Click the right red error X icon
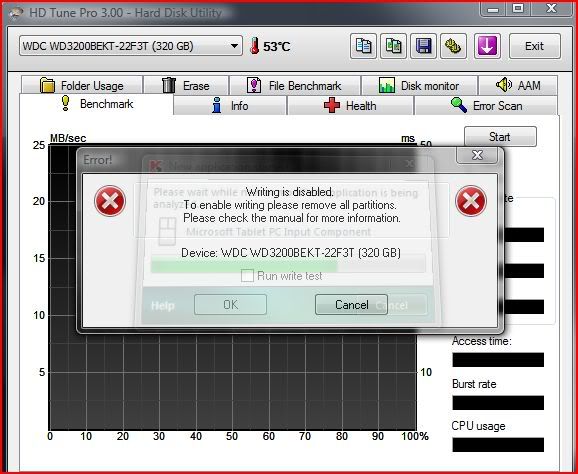Image resolution: width=578 pixels, height=474 pixels. tap(471, 201)
